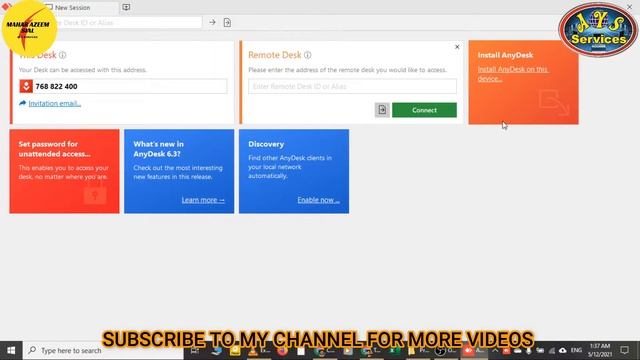Show info for This Desk
This screenshot has height=360, width=640.
coord(62,55)
